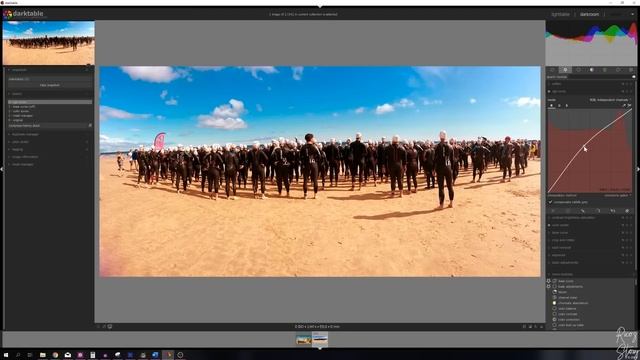The width and height of the screenshot is (640, 360).
Task: Switch to the lighttable view
Action: click(x=560, y=14)
